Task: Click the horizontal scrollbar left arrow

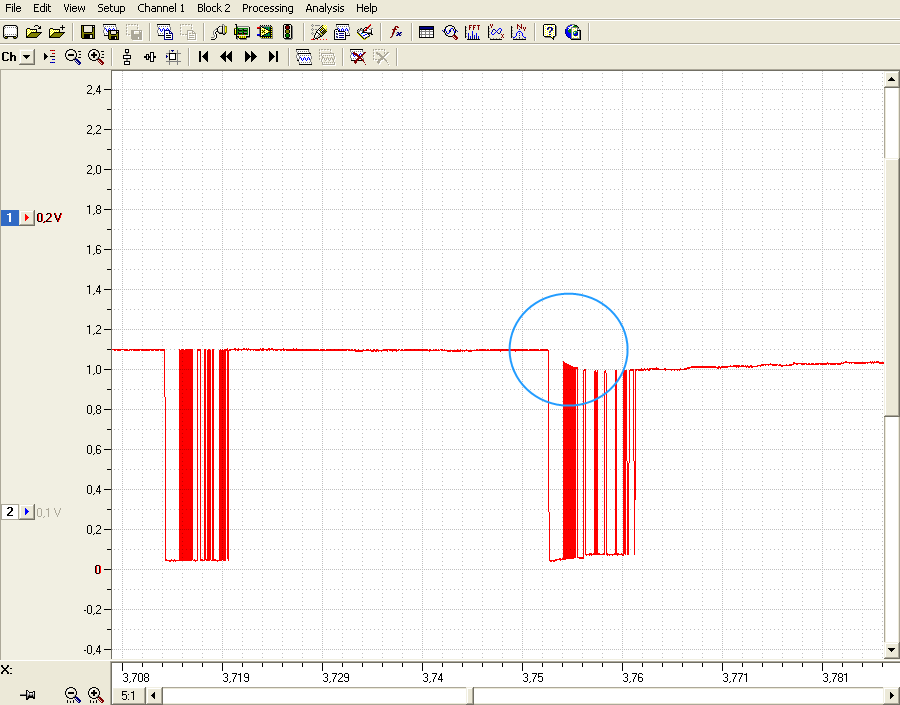Action: pyautogui.click(x=153, y=696)
